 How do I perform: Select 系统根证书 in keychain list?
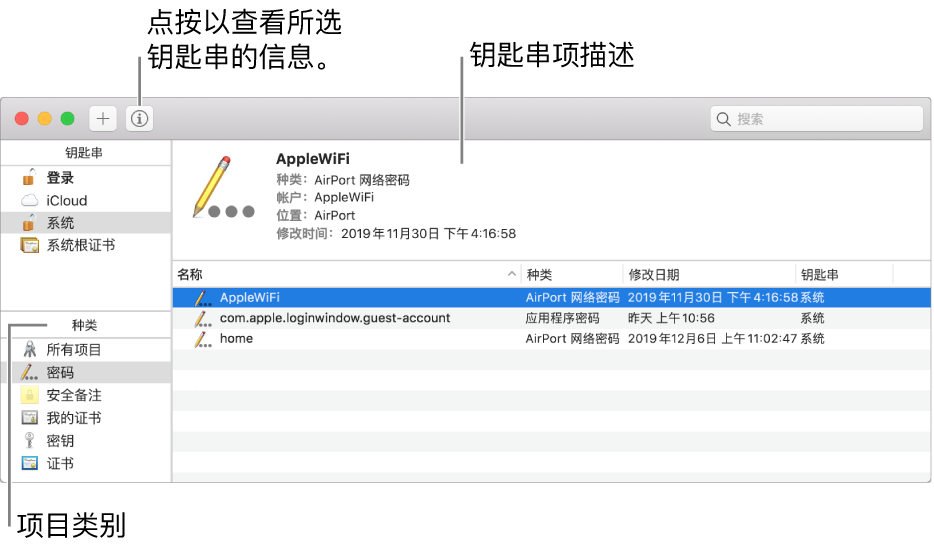(x=81, y=245)
